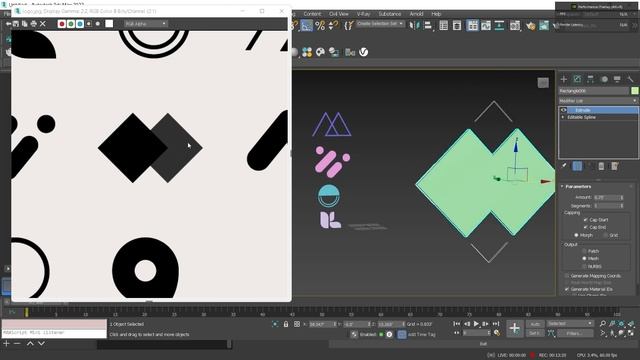The width and height of the screenshot is (640, 360).
Task: Enable Generate Mapping Coords checkbox
Action: coord(567,276)
